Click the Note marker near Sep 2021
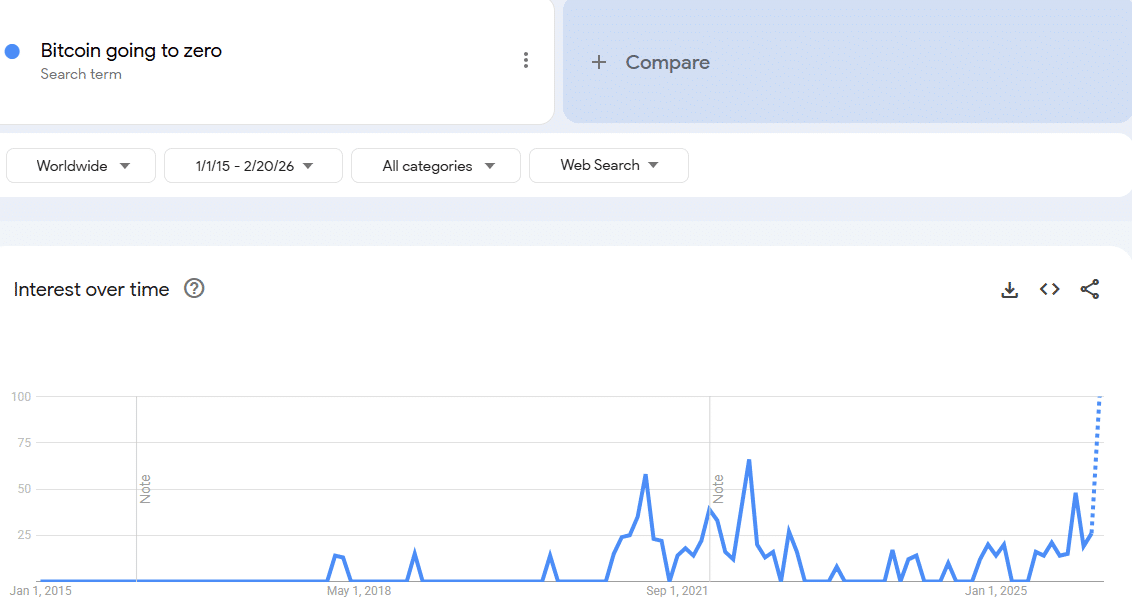This screenshot has width=1132, height=609. click(718, 489)
